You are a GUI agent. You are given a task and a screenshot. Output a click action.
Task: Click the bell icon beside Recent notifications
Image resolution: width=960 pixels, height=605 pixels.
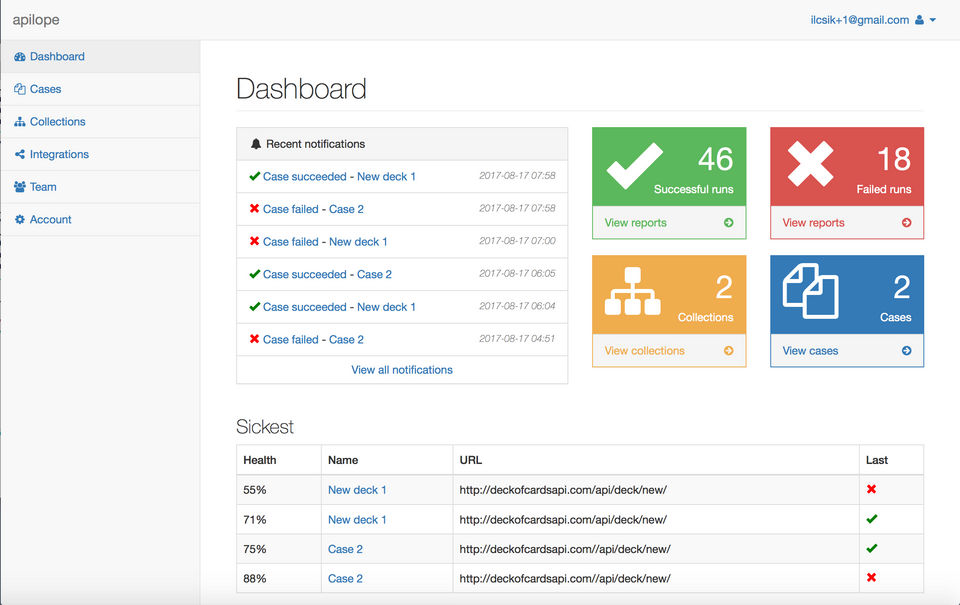point(256,144)
